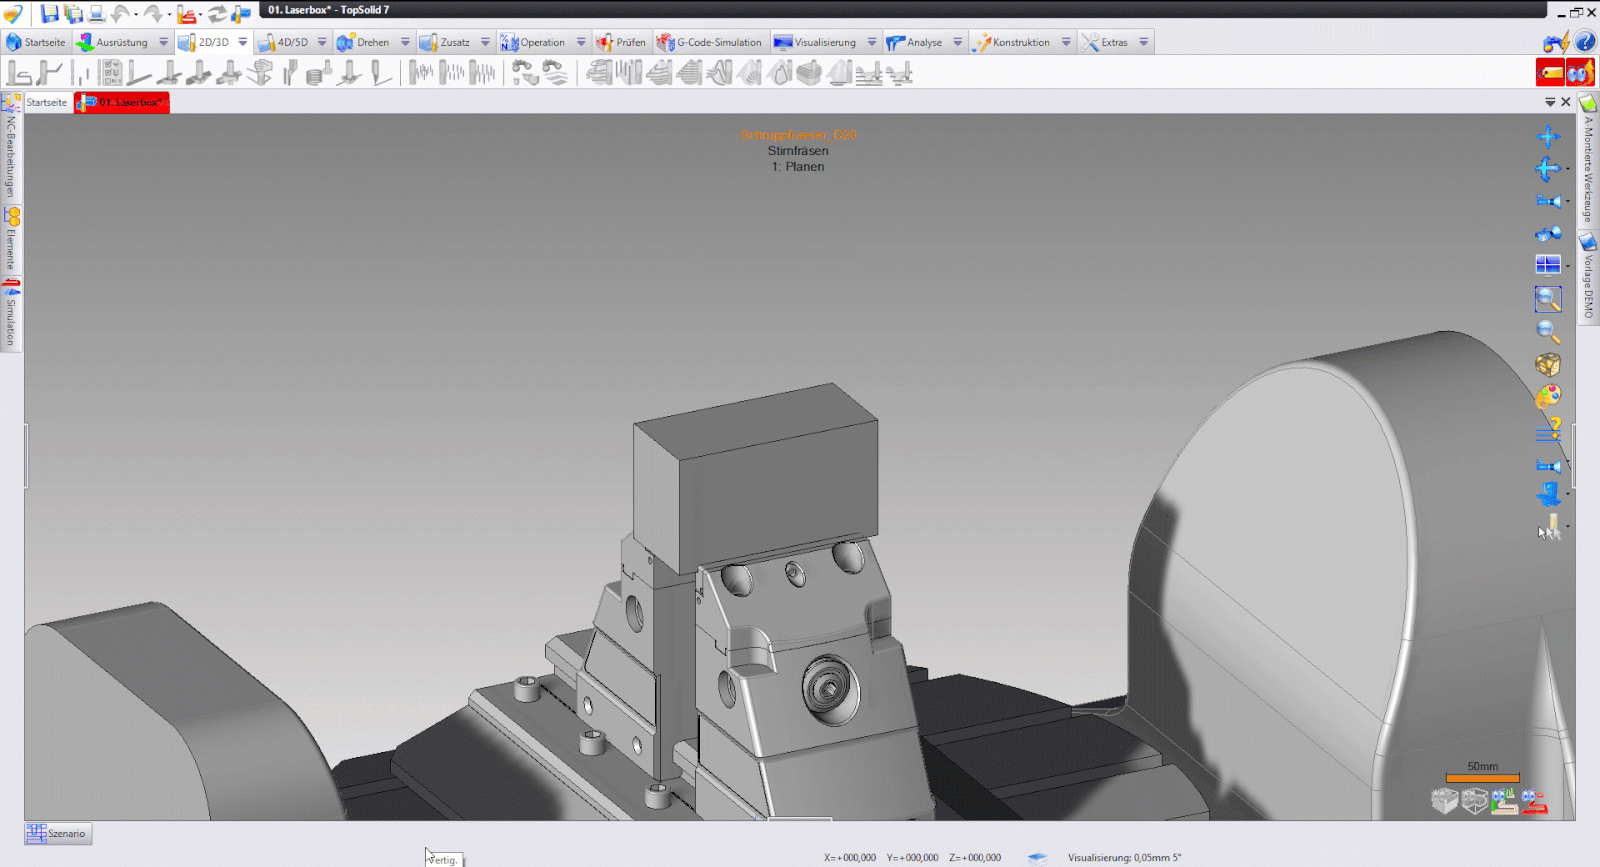Open the TopSolid application logo menu
This screenshot has width=1600, height=867.
13,14
